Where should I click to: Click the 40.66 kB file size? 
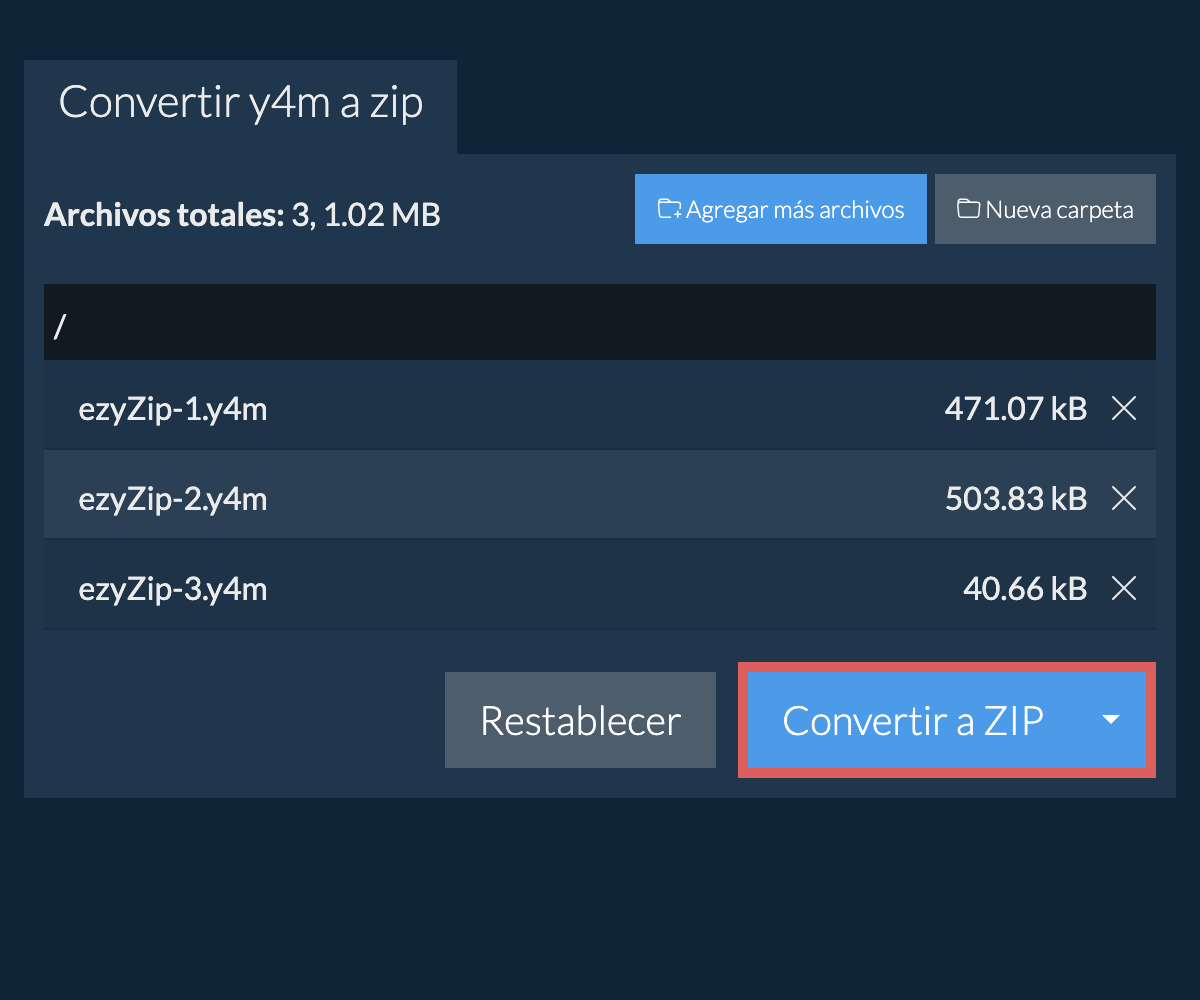pyautogui.click(x=1024, y=589)
